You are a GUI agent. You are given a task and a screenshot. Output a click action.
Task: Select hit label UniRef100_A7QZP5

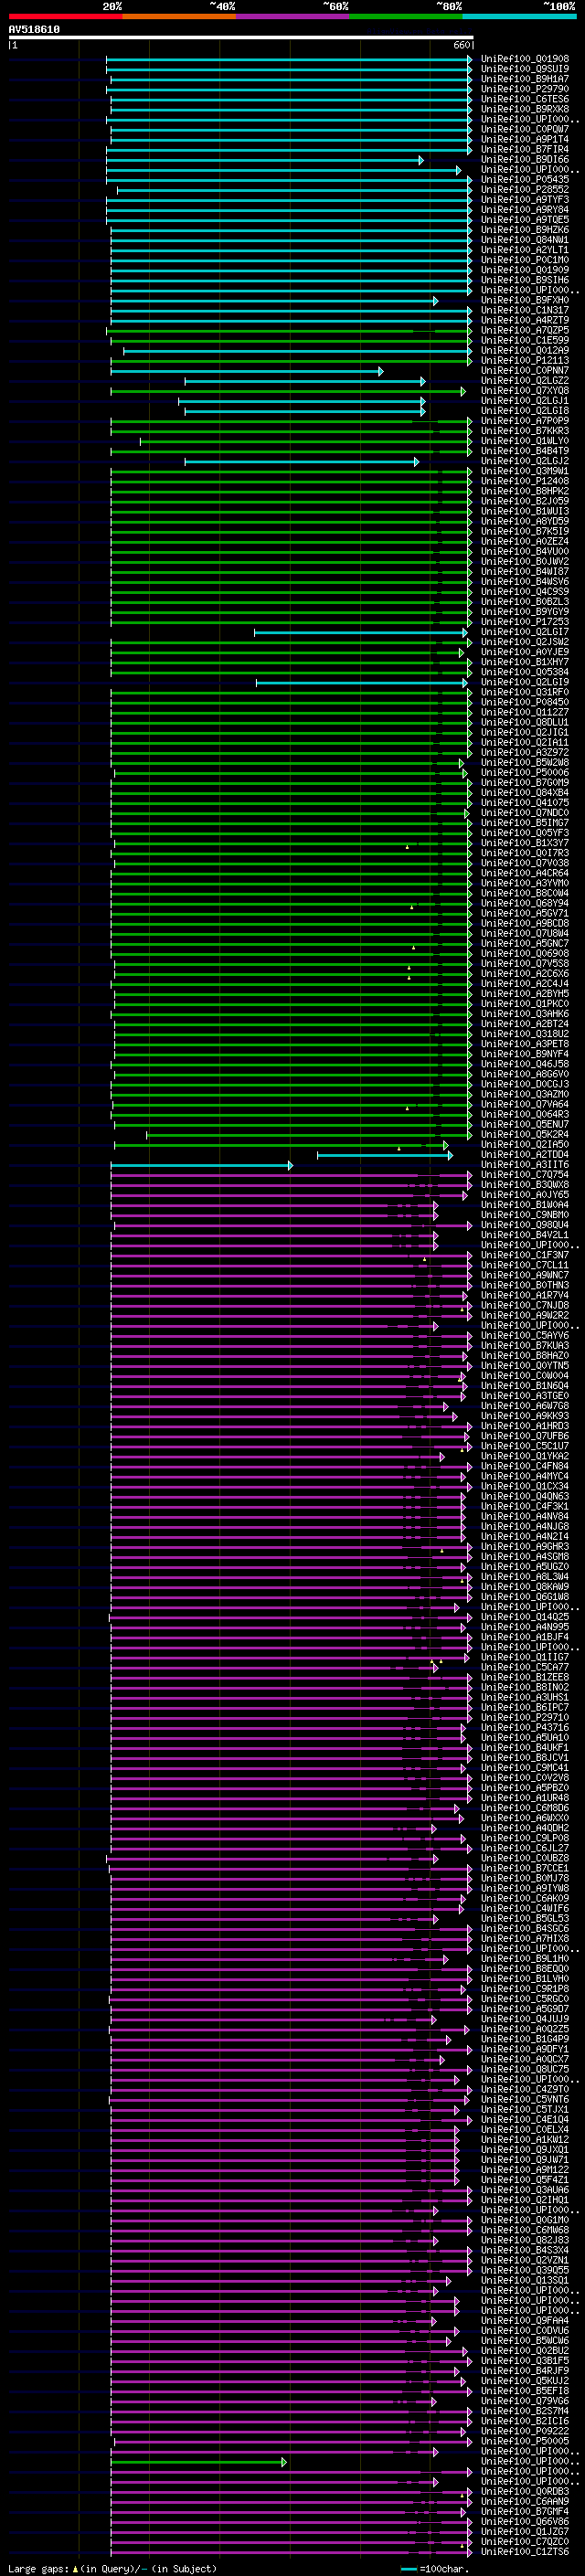pos(524,330)
